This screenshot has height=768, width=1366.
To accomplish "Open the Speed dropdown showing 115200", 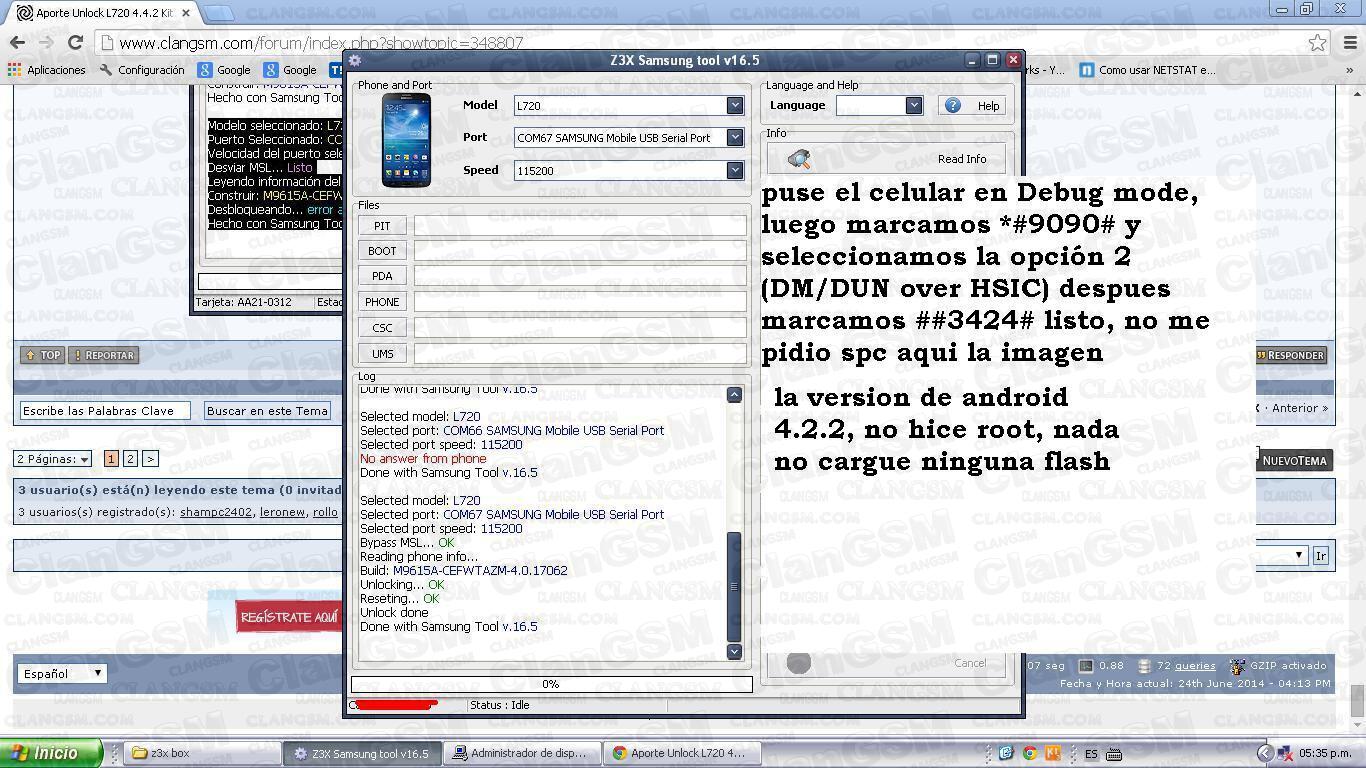I will [x=735, y=170].
